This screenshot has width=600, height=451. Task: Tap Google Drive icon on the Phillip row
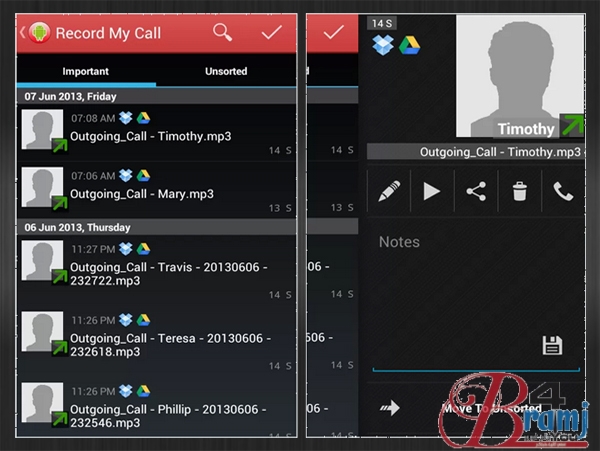pyautogui.click(x=143, y=391)
